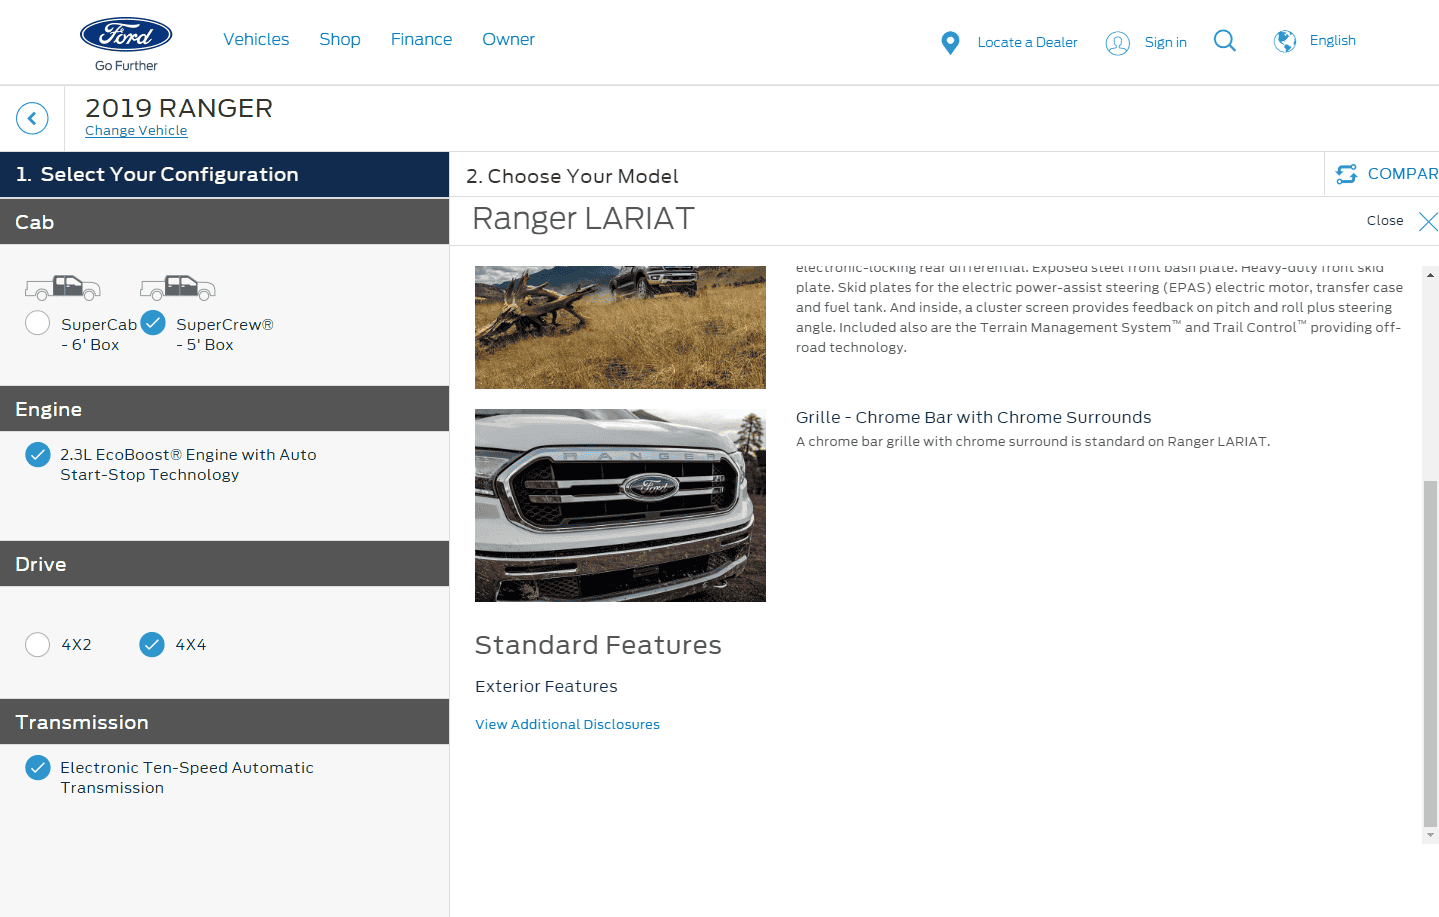Click the Standard Features heading

[x=598, y=646]
